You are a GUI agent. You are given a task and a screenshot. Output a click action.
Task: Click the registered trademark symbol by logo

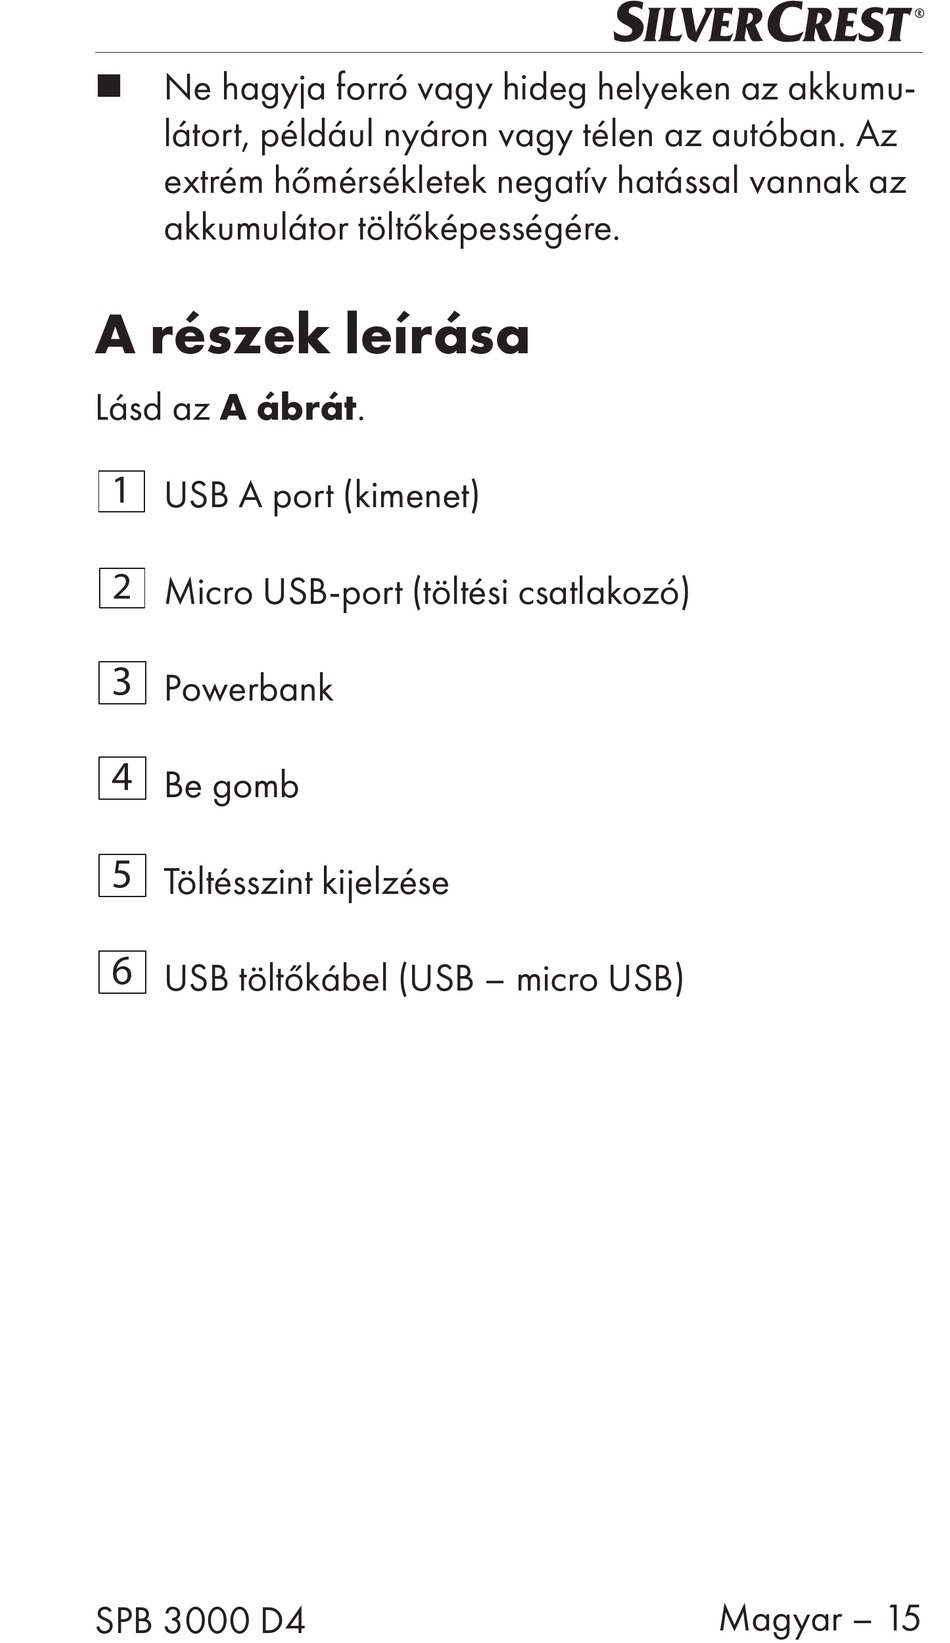[x=919, y=13]
